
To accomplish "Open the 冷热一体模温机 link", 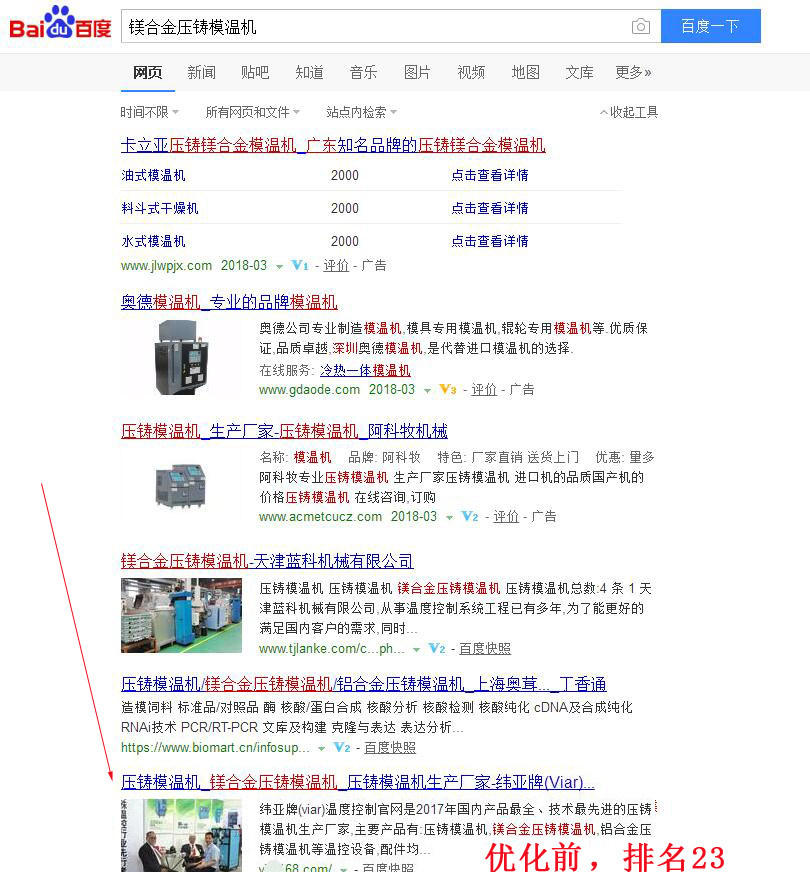I will click(x=365, y=370).
